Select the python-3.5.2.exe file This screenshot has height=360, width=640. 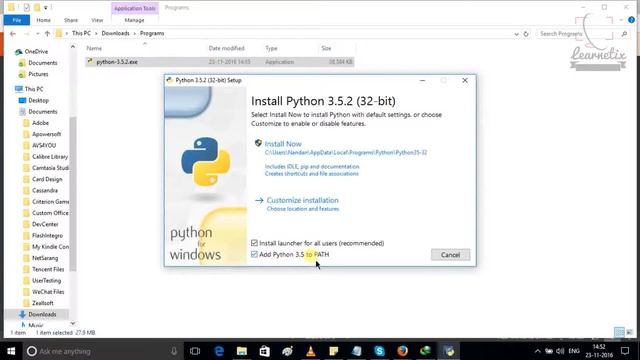220,62
